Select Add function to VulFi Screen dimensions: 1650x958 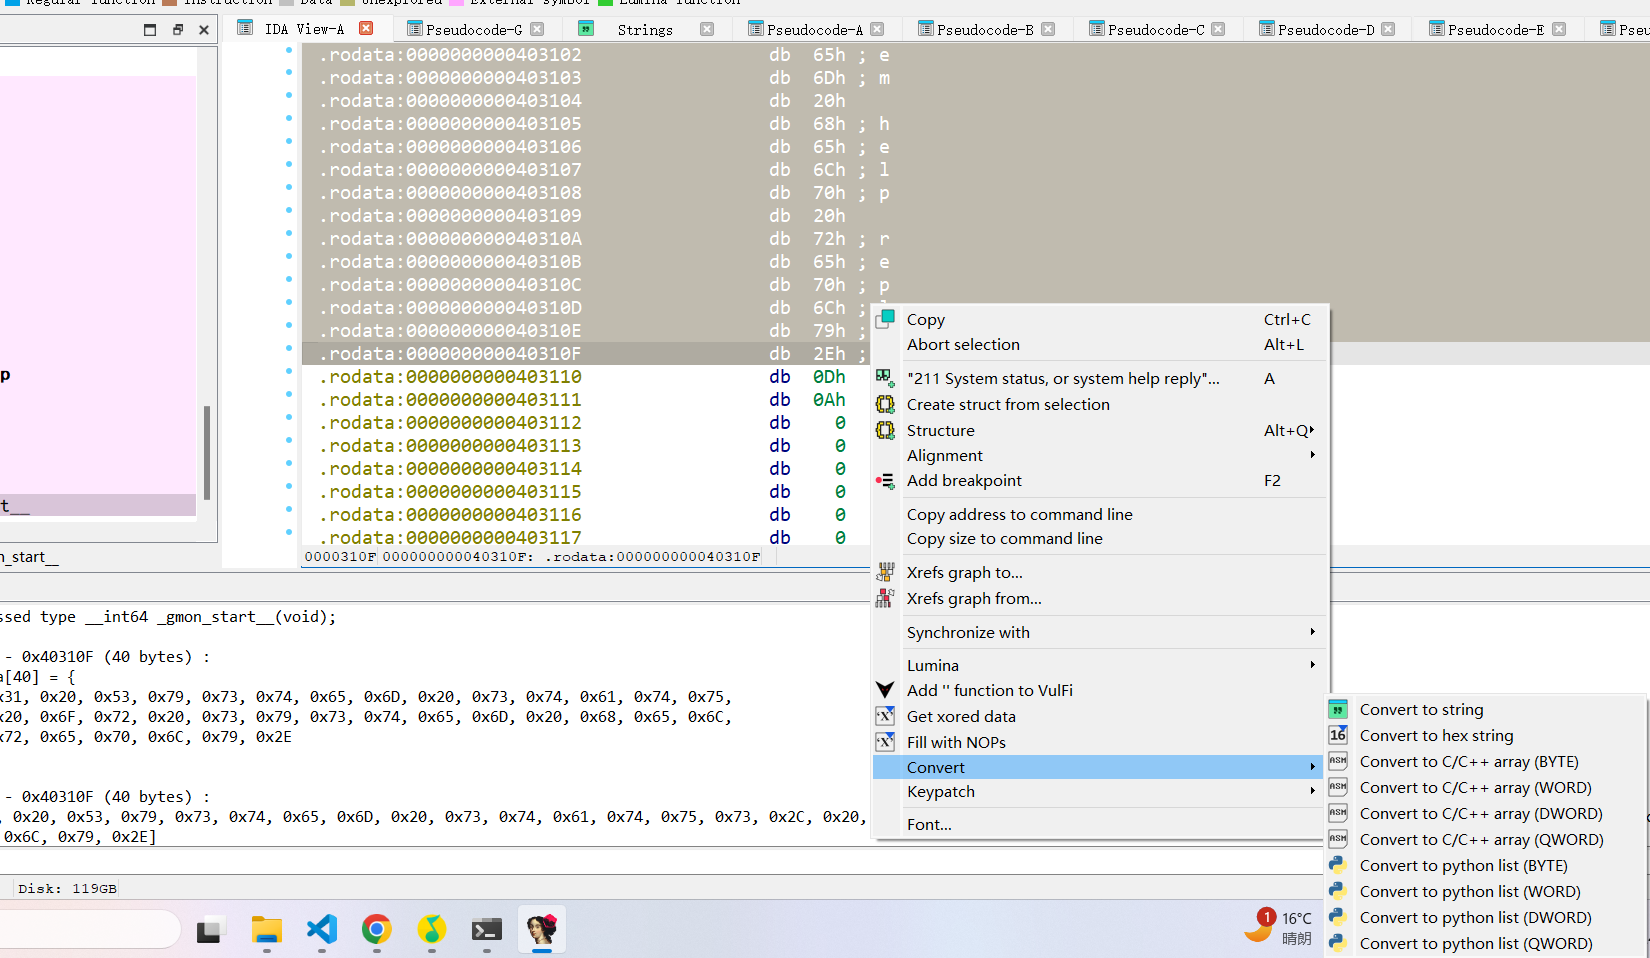tap(1100, 690)
